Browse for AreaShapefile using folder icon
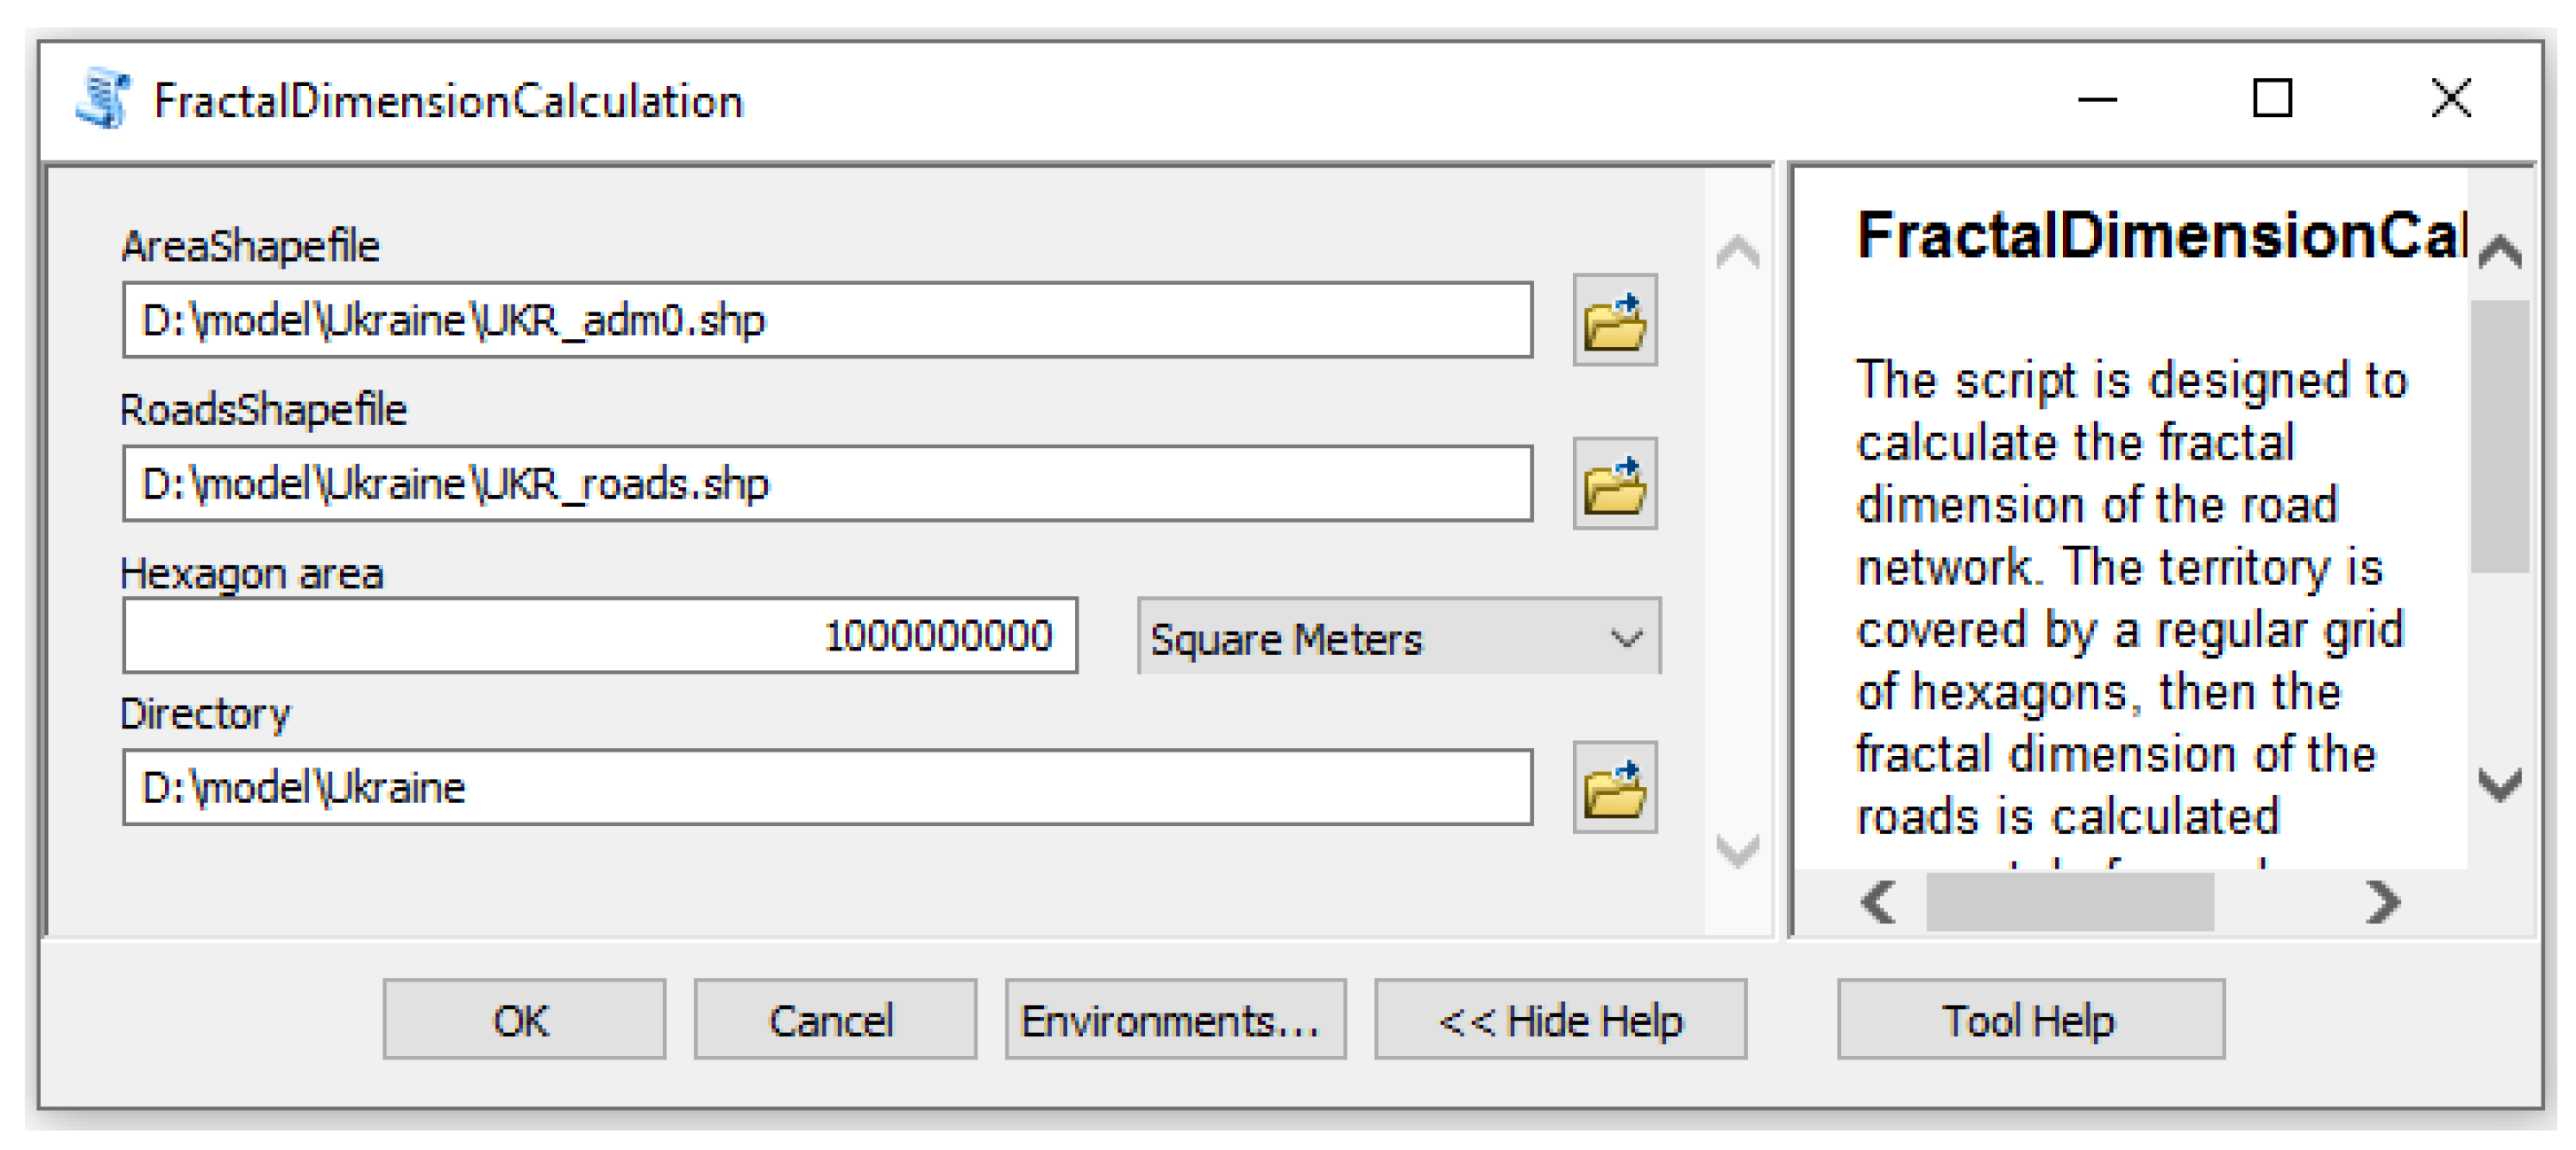Viewport: 2576px width, 1150px height. (1614, 320)
